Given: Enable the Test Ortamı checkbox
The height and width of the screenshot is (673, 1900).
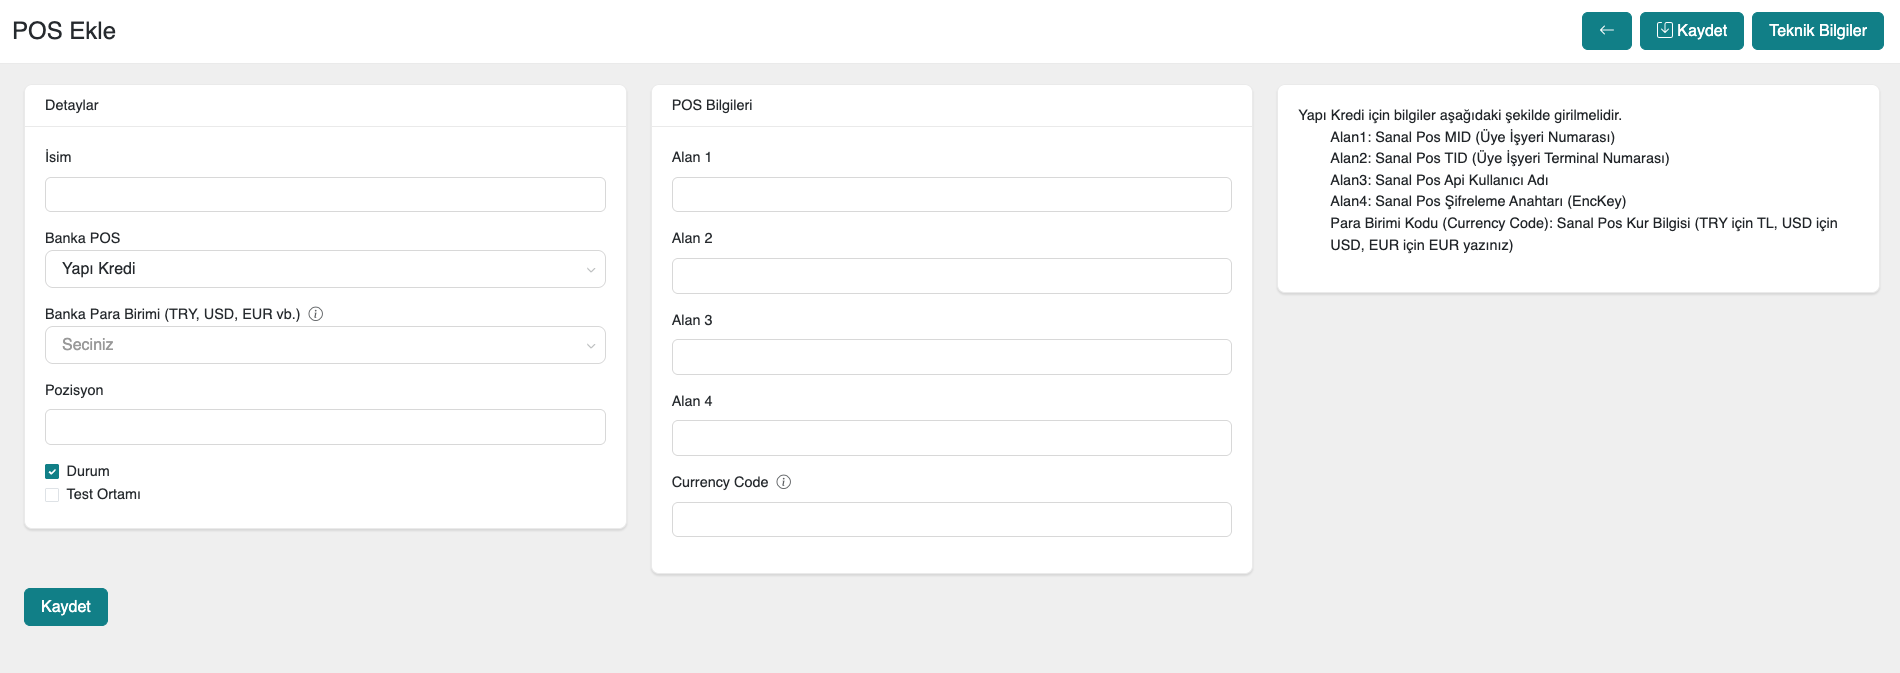Looking at the screenshot, I should tap(52, 495).
